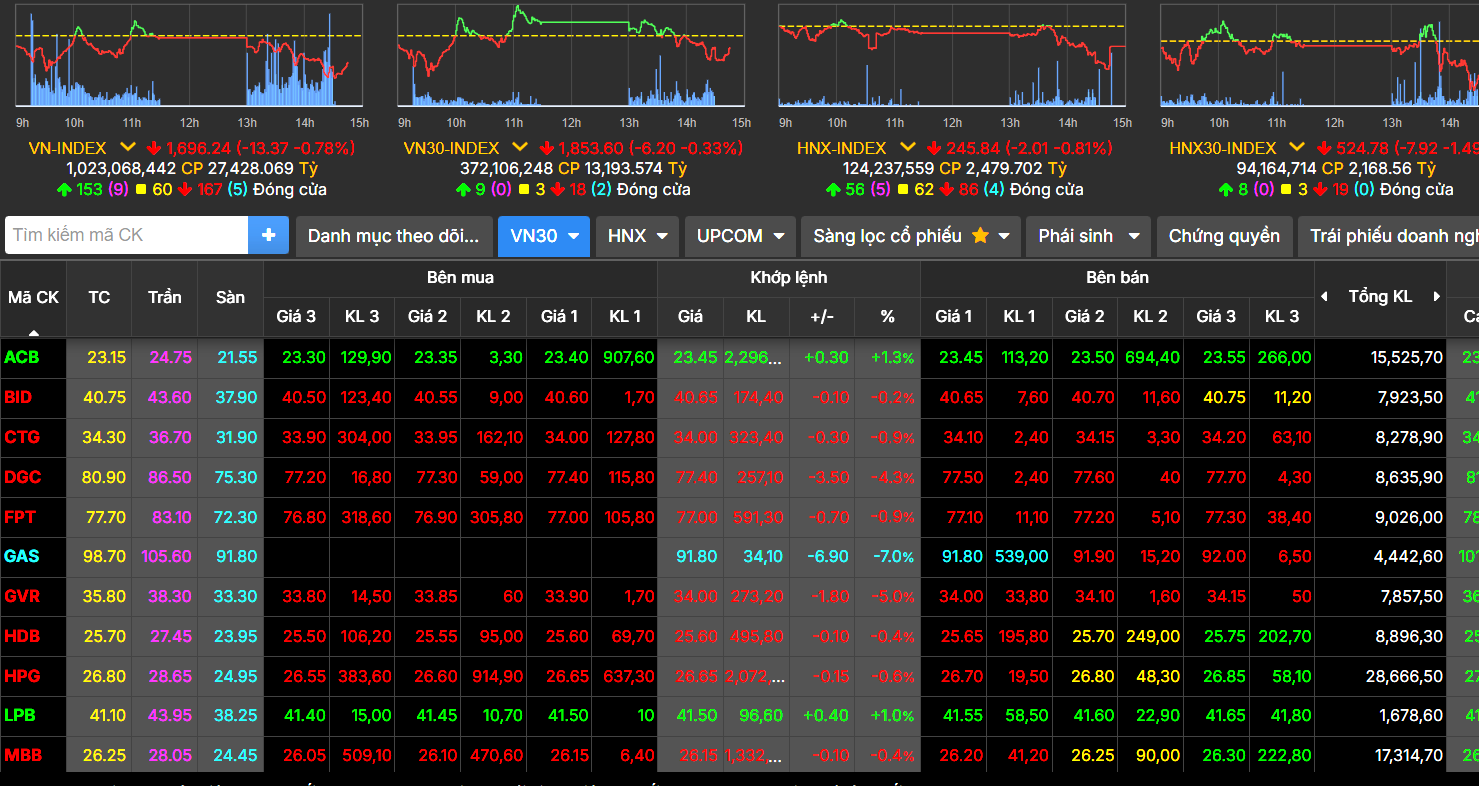Click the Tìm kiếm mã CK search field
1479x786 pixels.
(x=127, y=236)
